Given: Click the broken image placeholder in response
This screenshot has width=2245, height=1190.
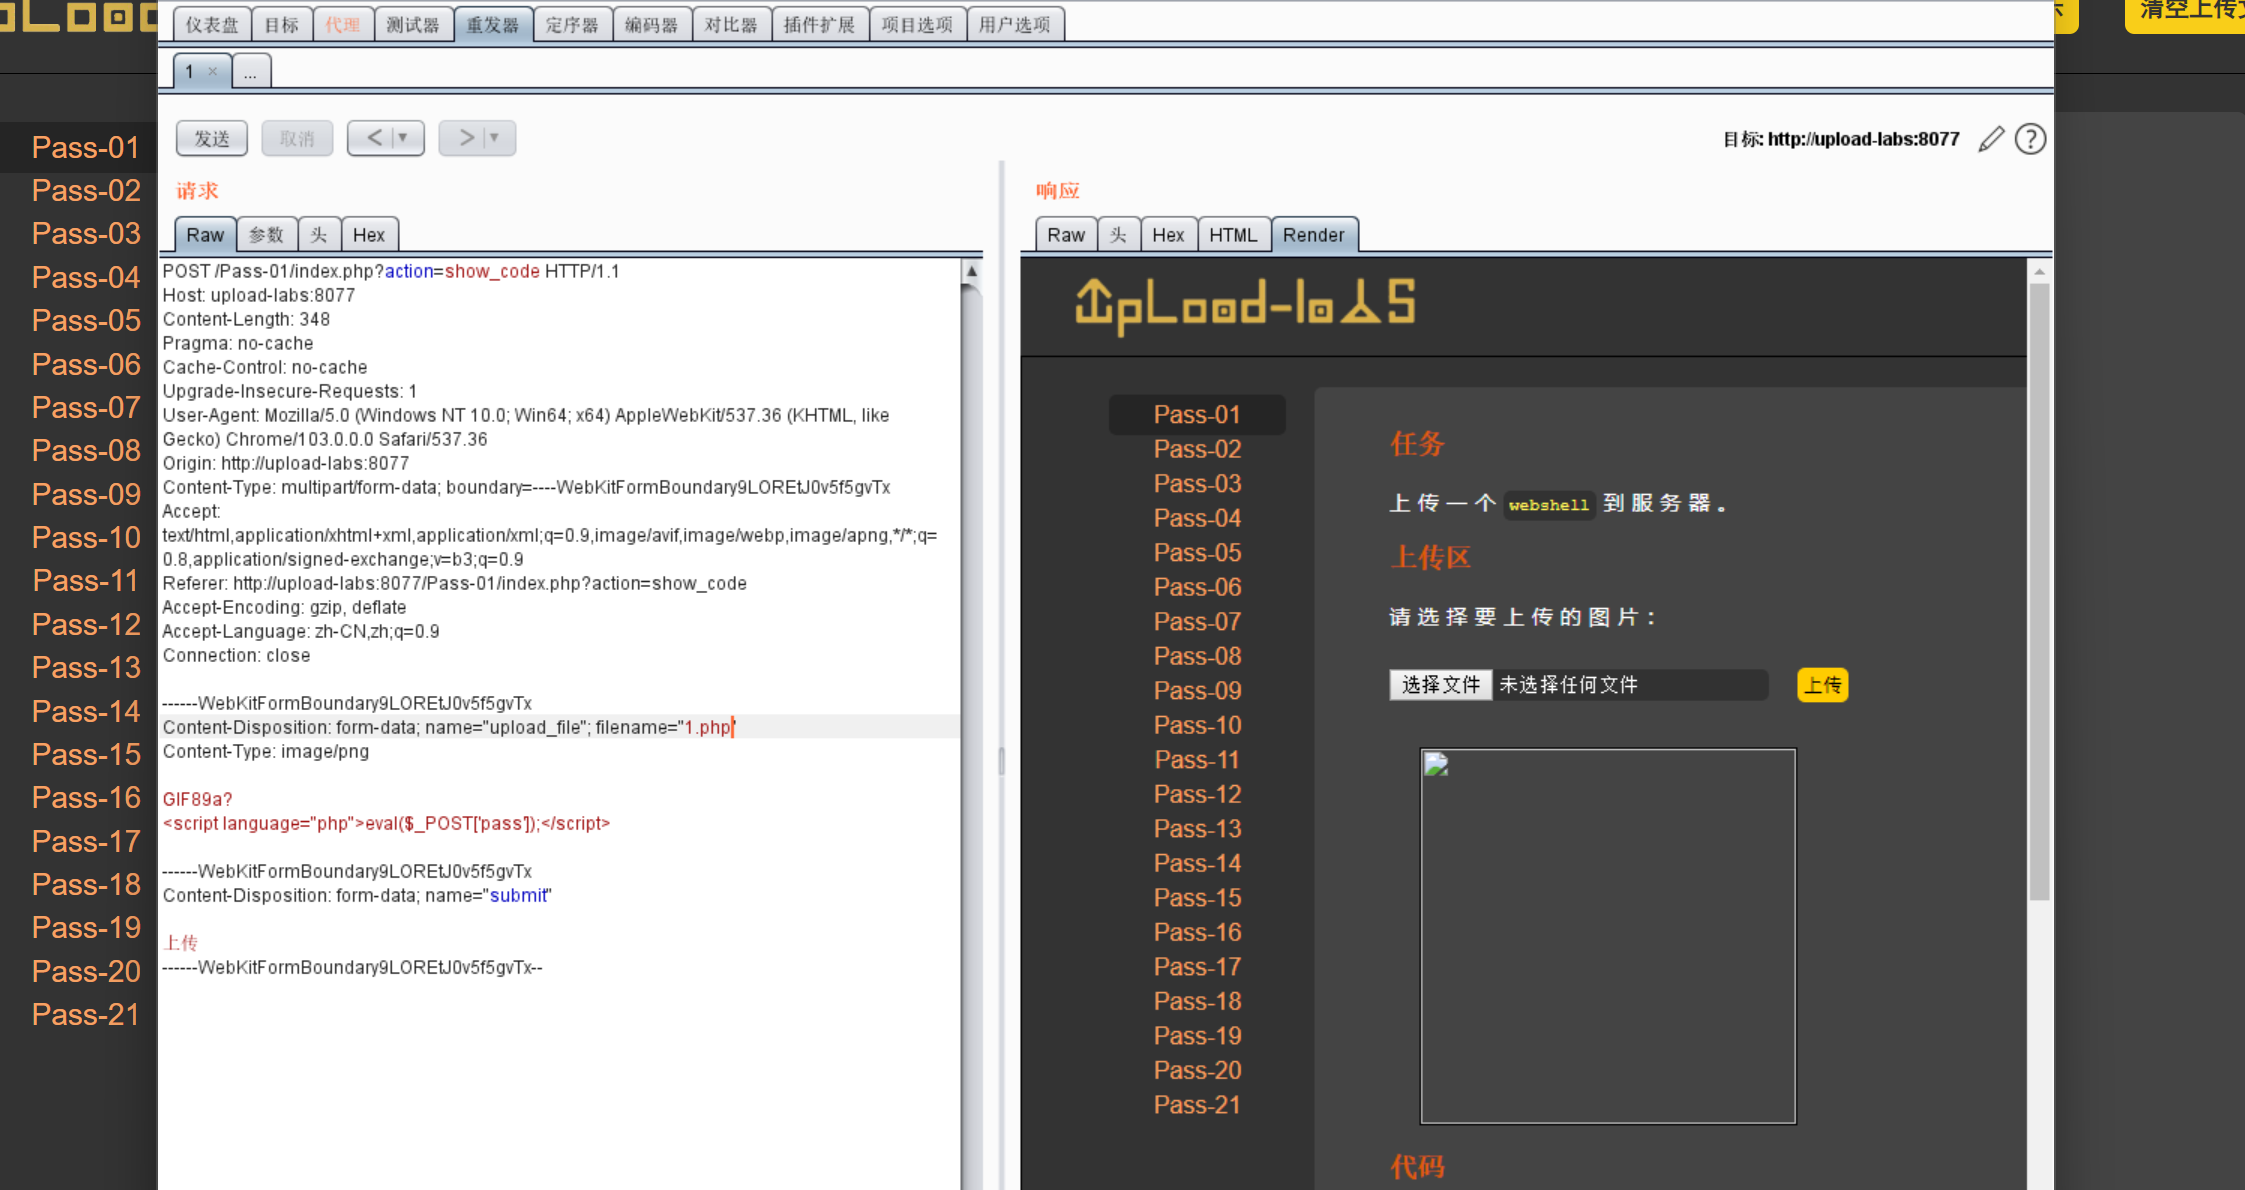Looking at the screenshot, I should click(x=1608, y=936).
